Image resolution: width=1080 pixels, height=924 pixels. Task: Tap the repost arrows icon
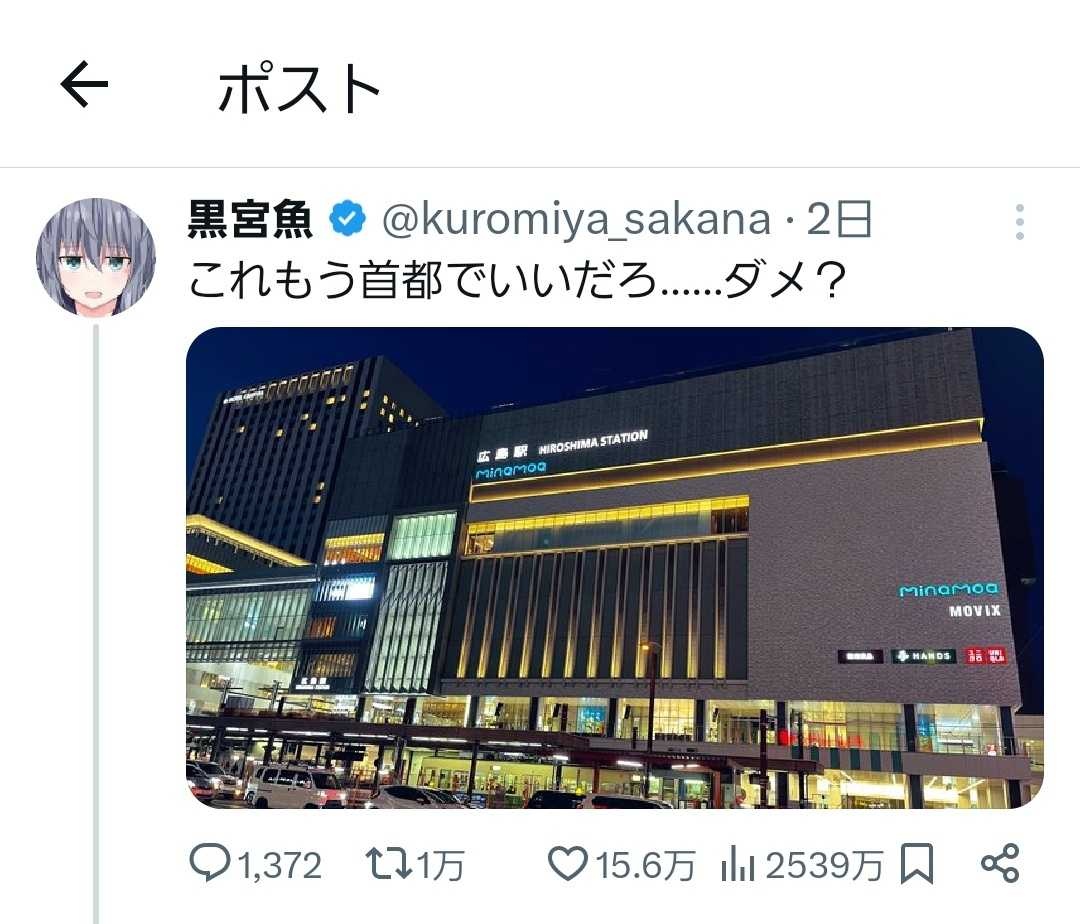(388, 864)
